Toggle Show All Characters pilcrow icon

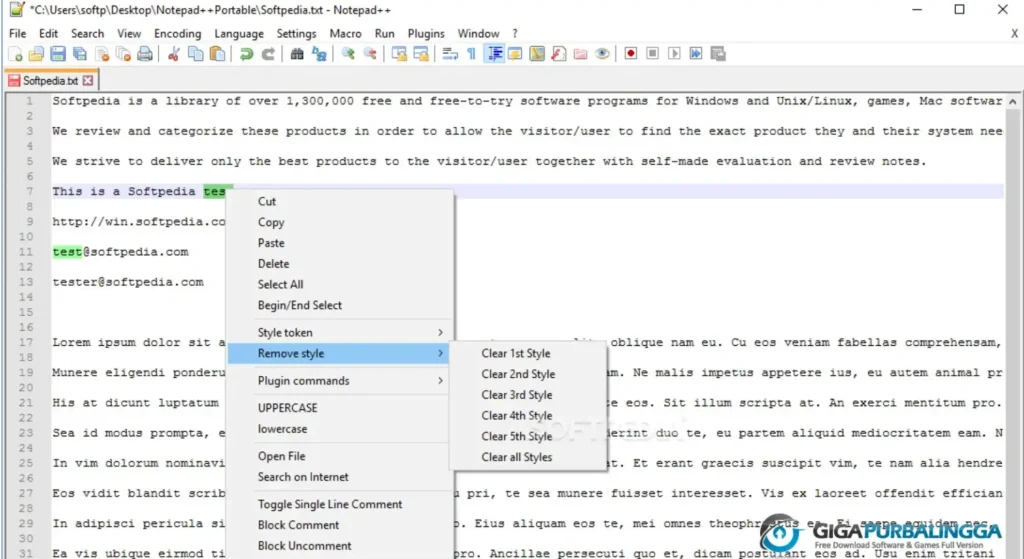coord(472,54)
